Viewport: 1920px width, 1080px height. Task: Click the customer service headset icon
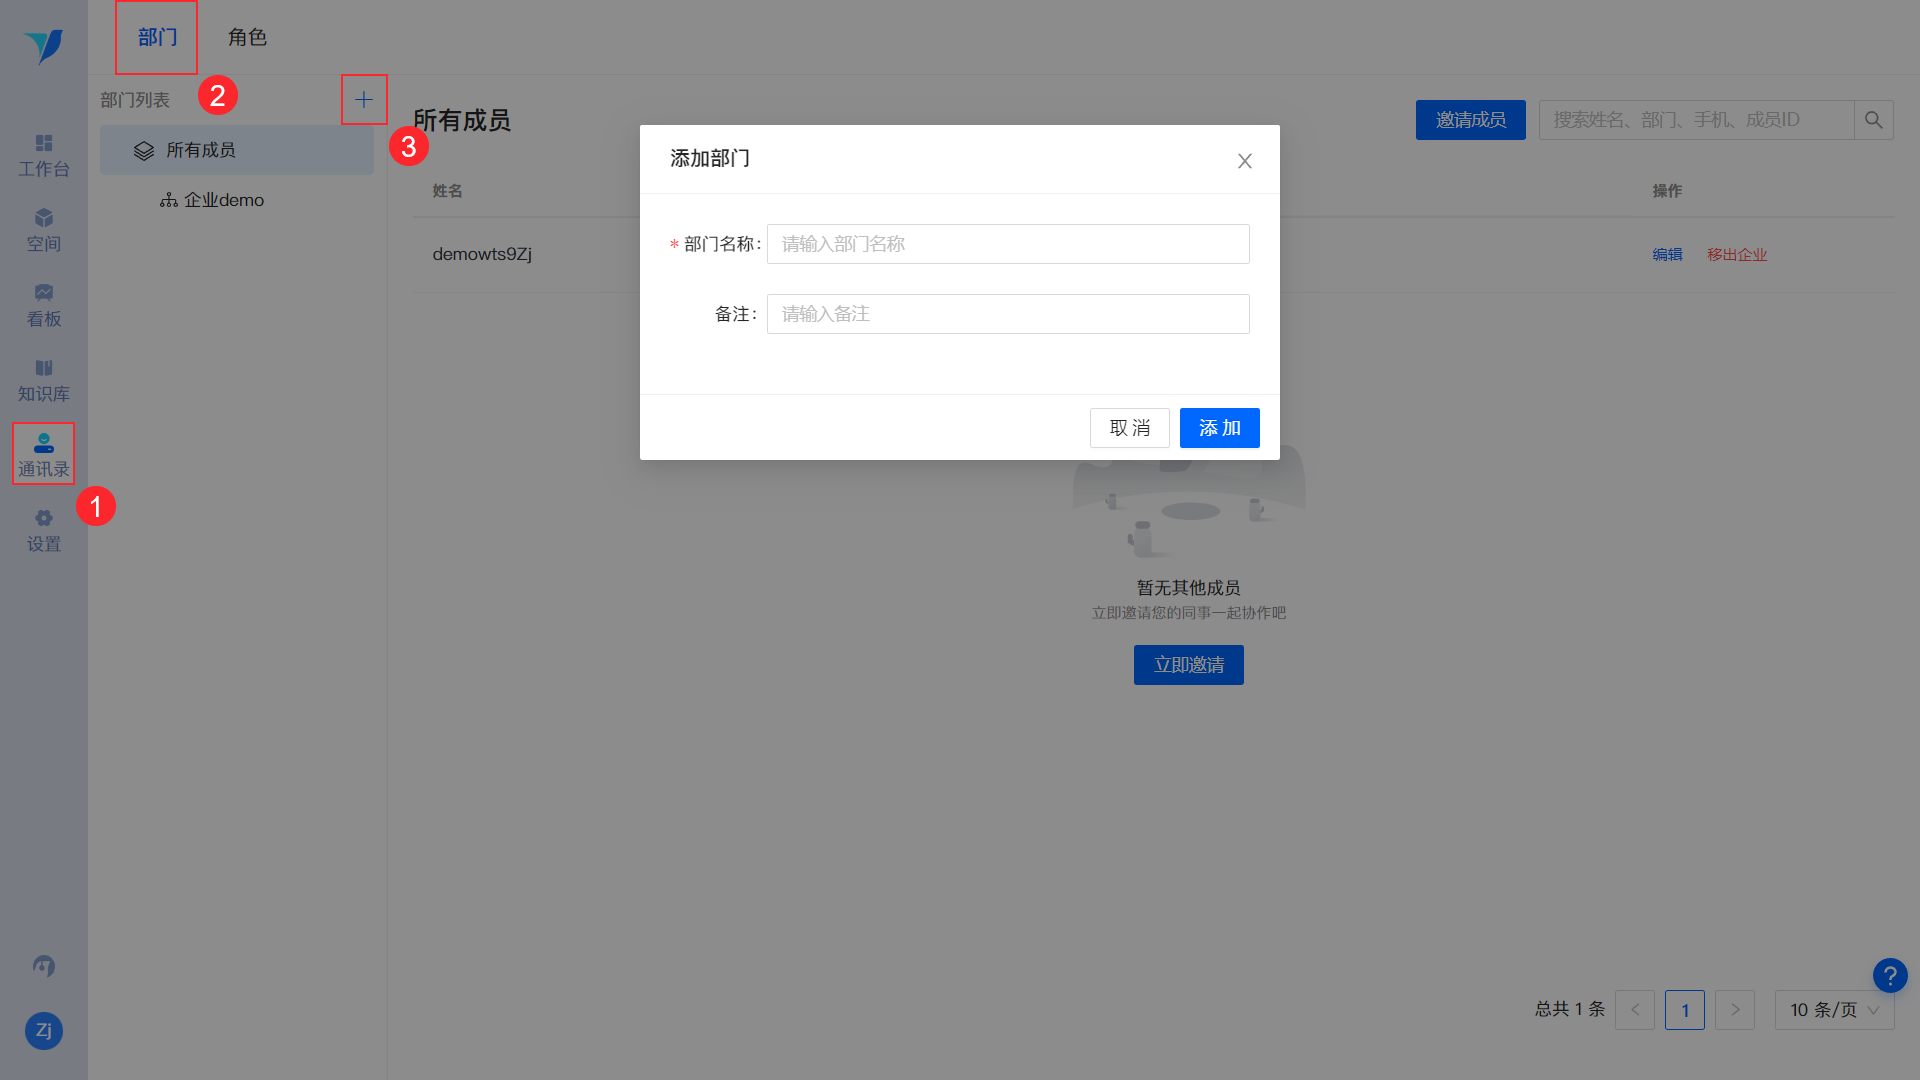coord(44,966)
